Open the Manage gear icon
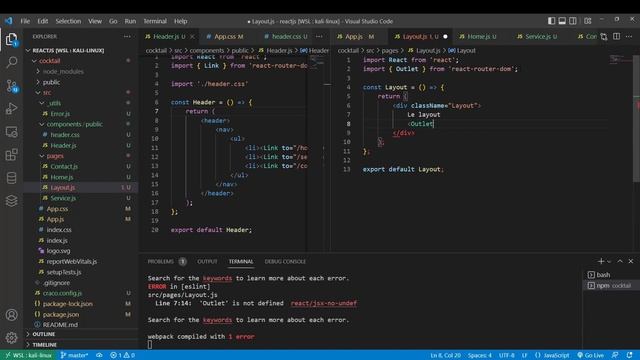640x360 pixels. [x=11, y=338]
